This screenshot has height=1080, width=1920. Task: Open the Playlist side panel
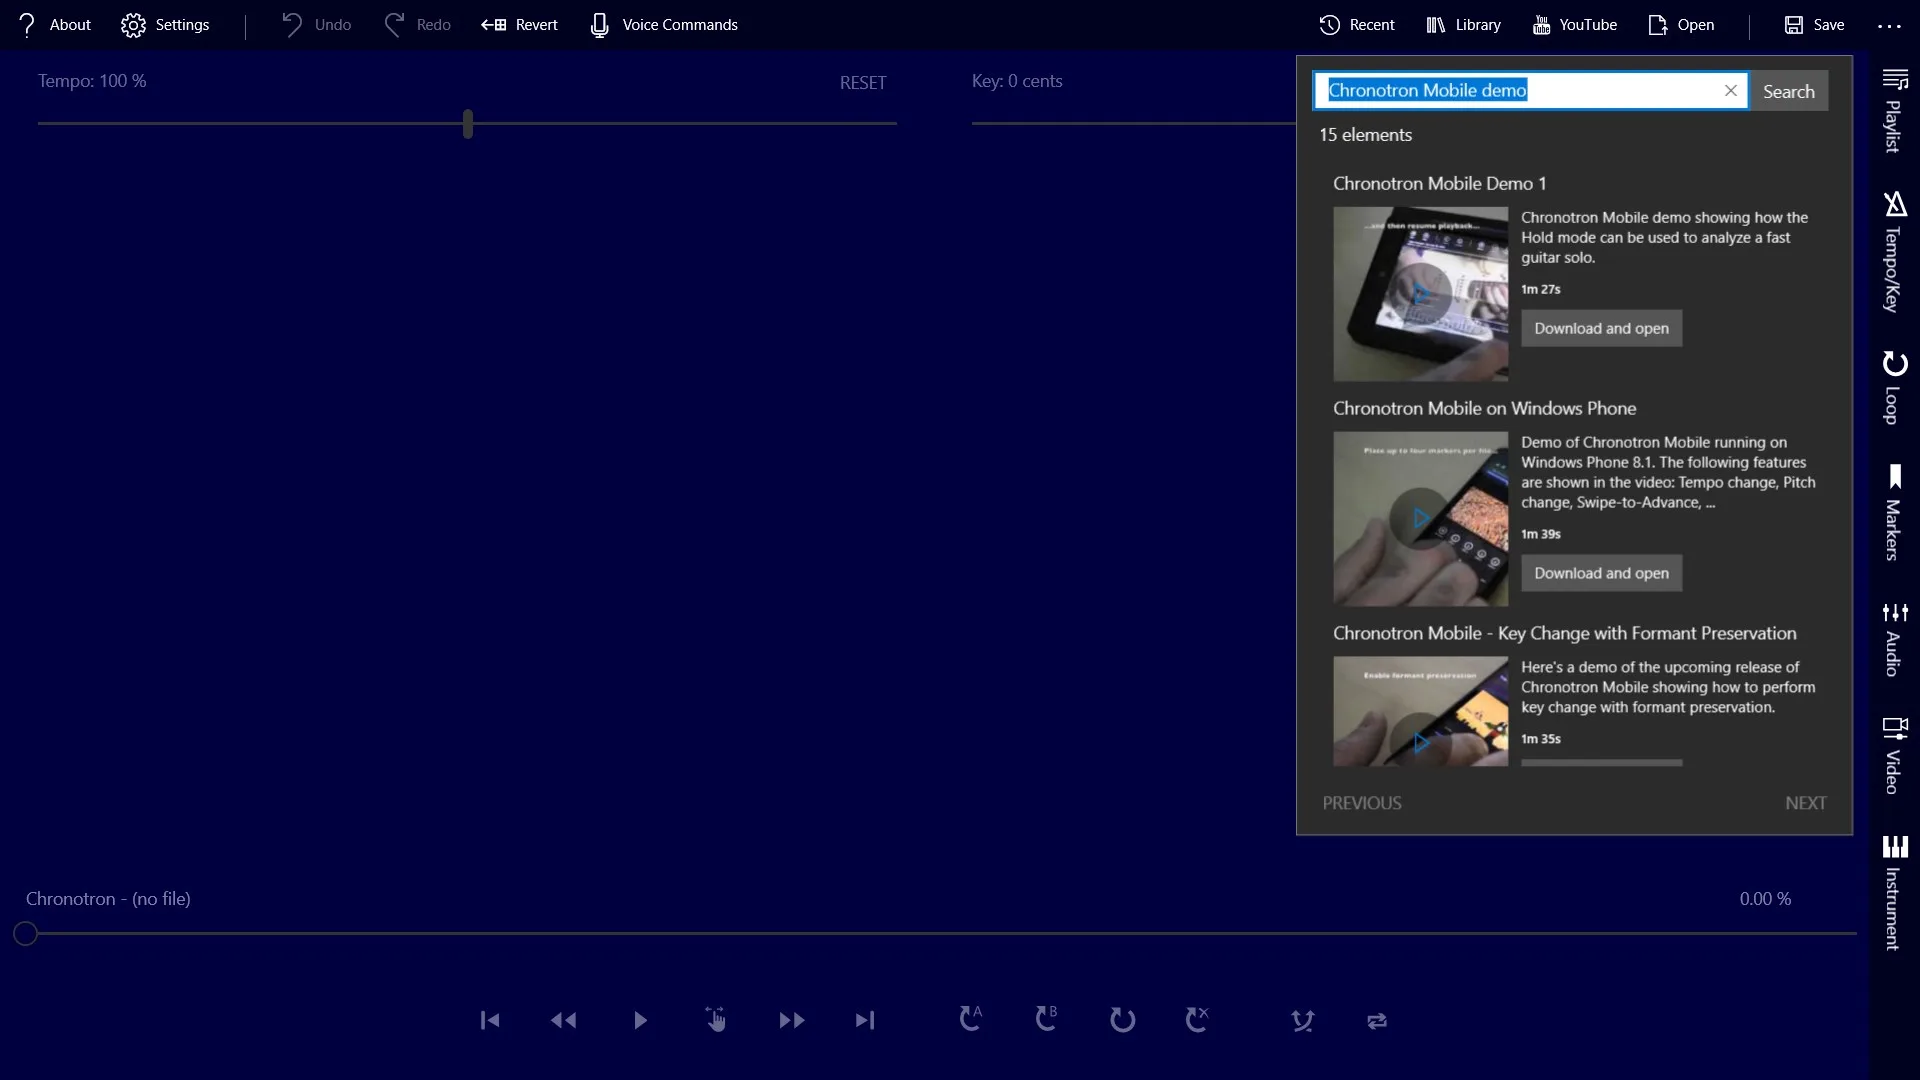tap(1894, 111)
